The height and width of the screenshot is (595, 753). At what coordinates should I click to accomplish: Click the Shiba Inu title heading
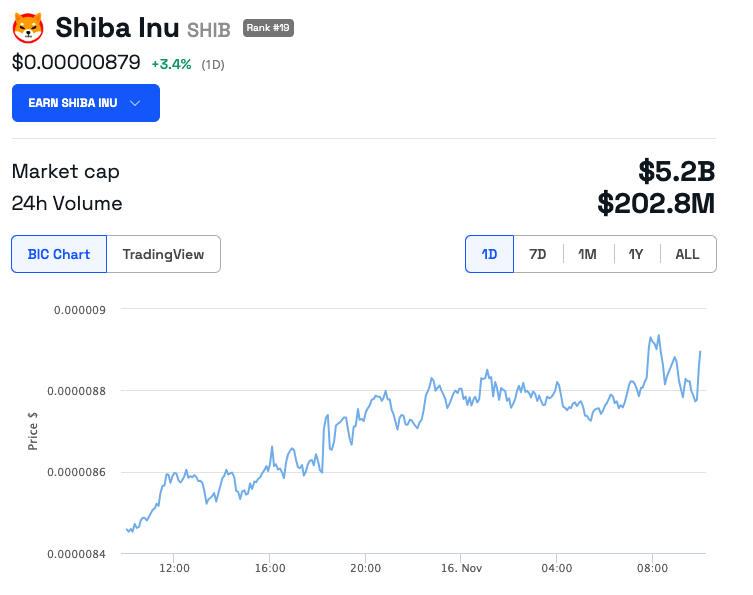117,27
